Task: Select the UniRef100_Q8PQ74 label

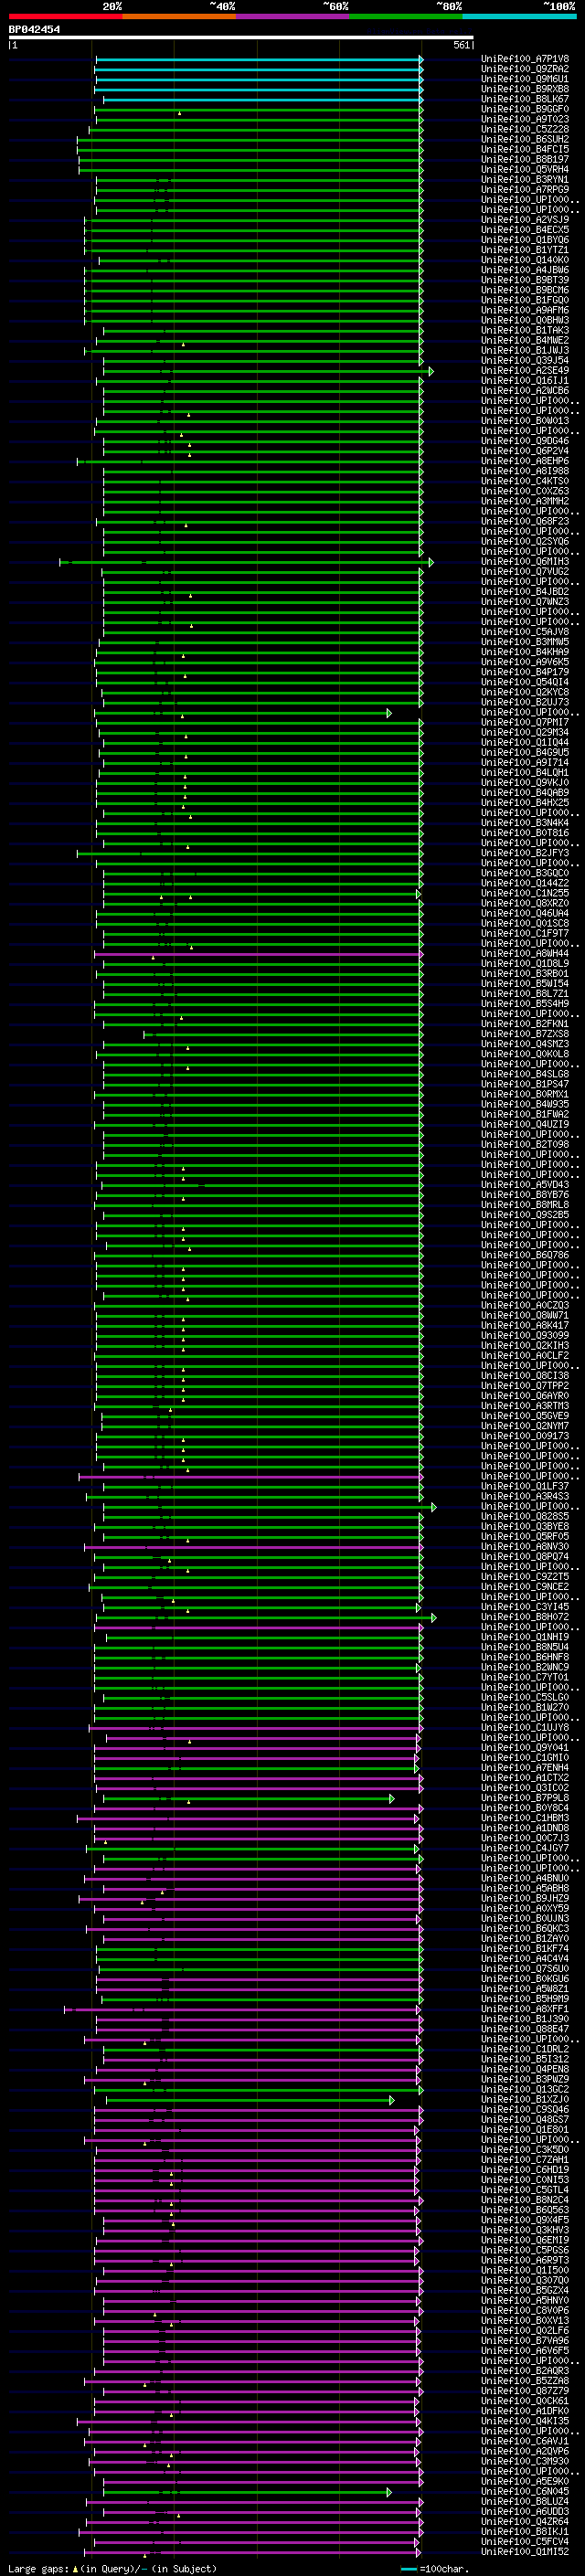Action: tap(525, 1557)
